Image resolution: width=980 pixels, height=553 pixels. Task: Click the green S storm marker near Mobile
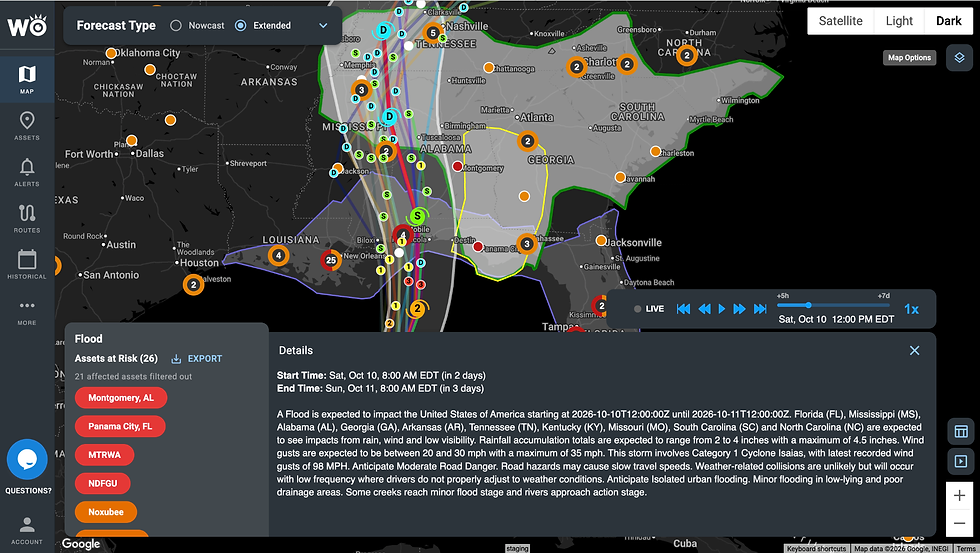coord(418,216)
